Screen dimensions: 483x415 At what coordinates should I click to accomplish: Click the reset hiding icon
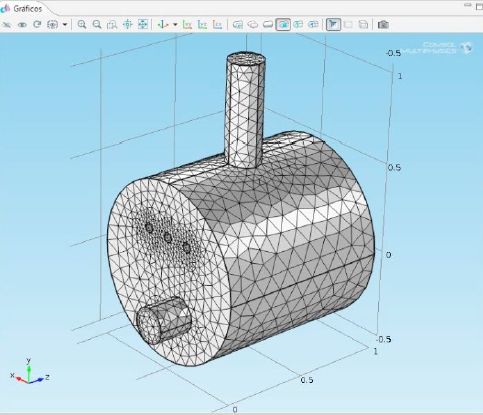[x=37, y=24]
